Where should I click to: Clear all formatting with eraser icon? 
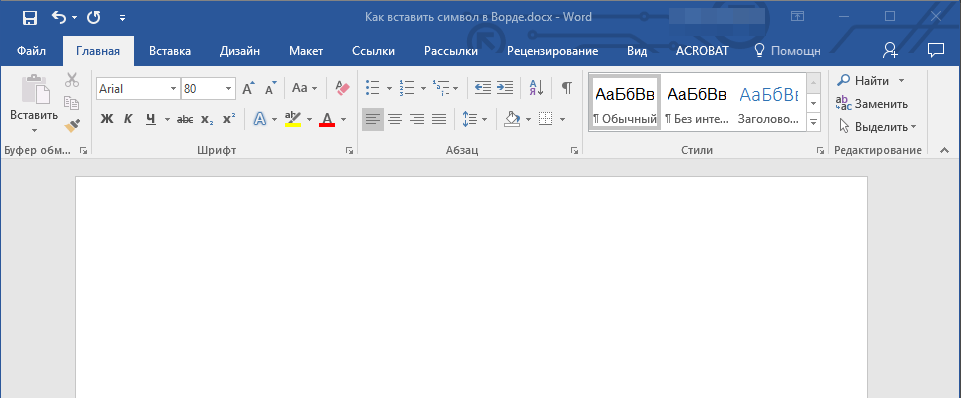click(x=342, y=88)
